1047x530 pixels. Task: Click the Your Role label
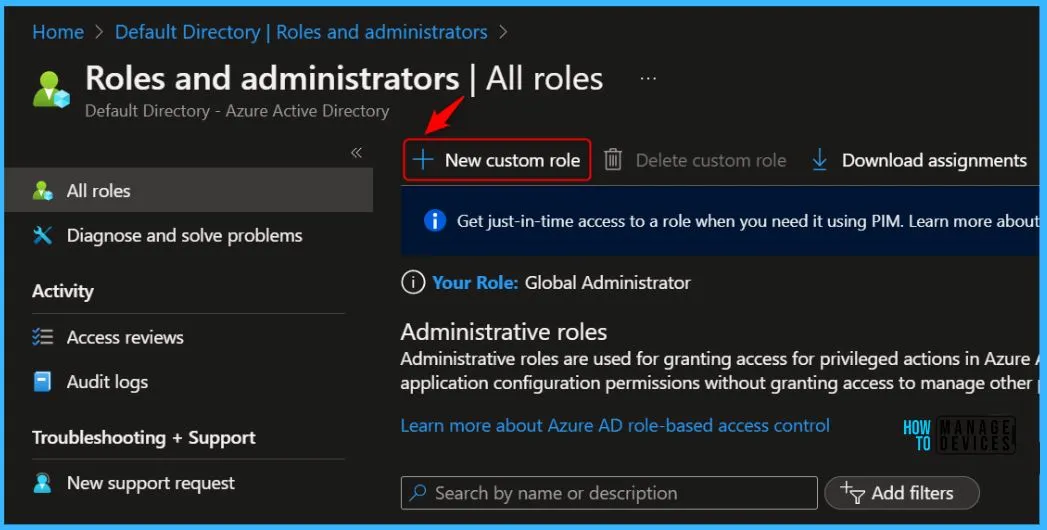(475, 282)
